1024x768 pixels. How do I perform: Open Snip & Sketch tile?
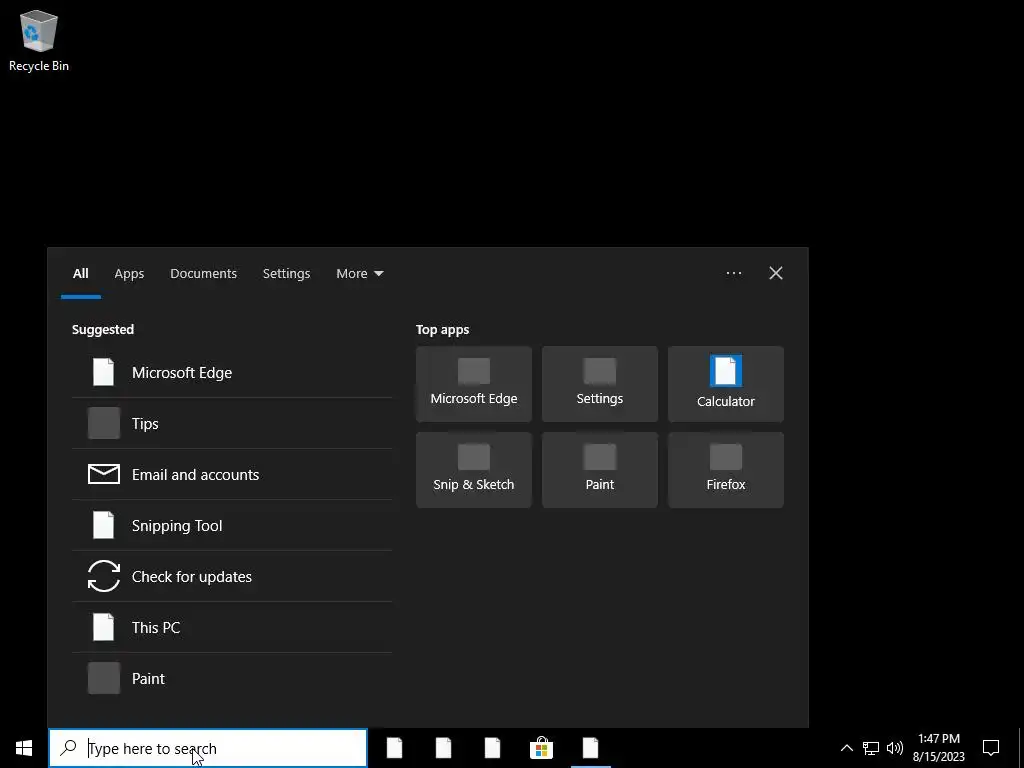coord(473,470)
